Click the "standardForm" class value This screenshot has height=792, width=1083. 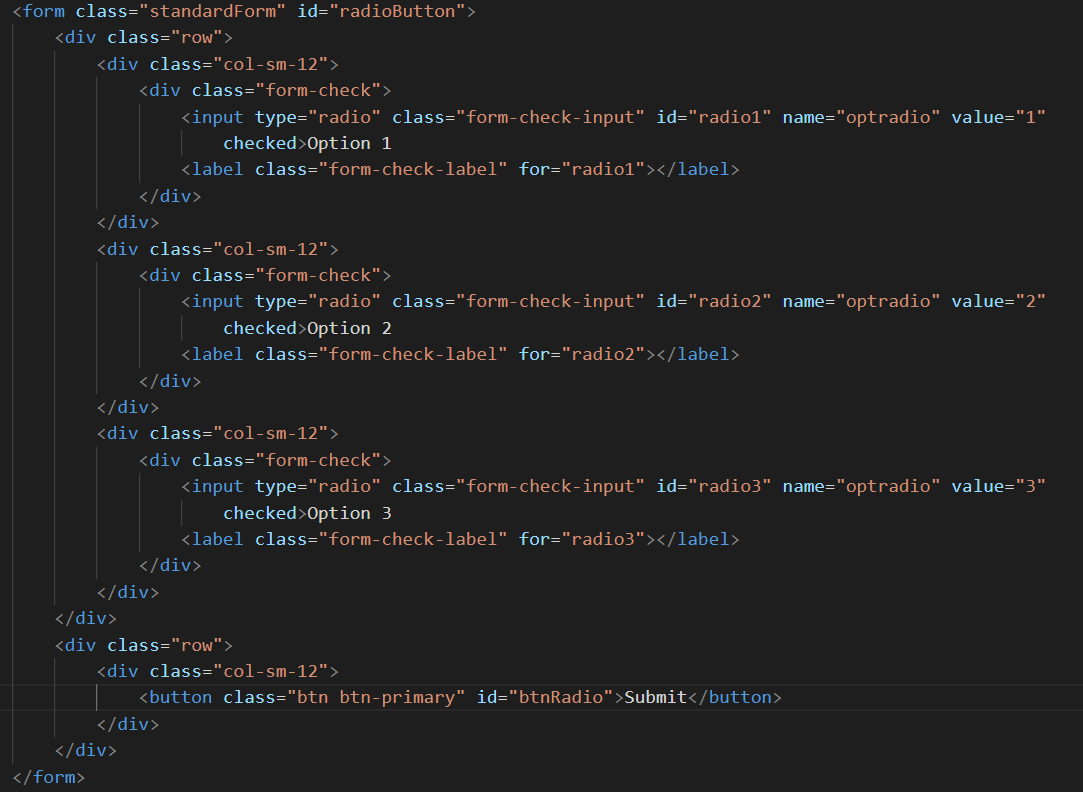212,11
